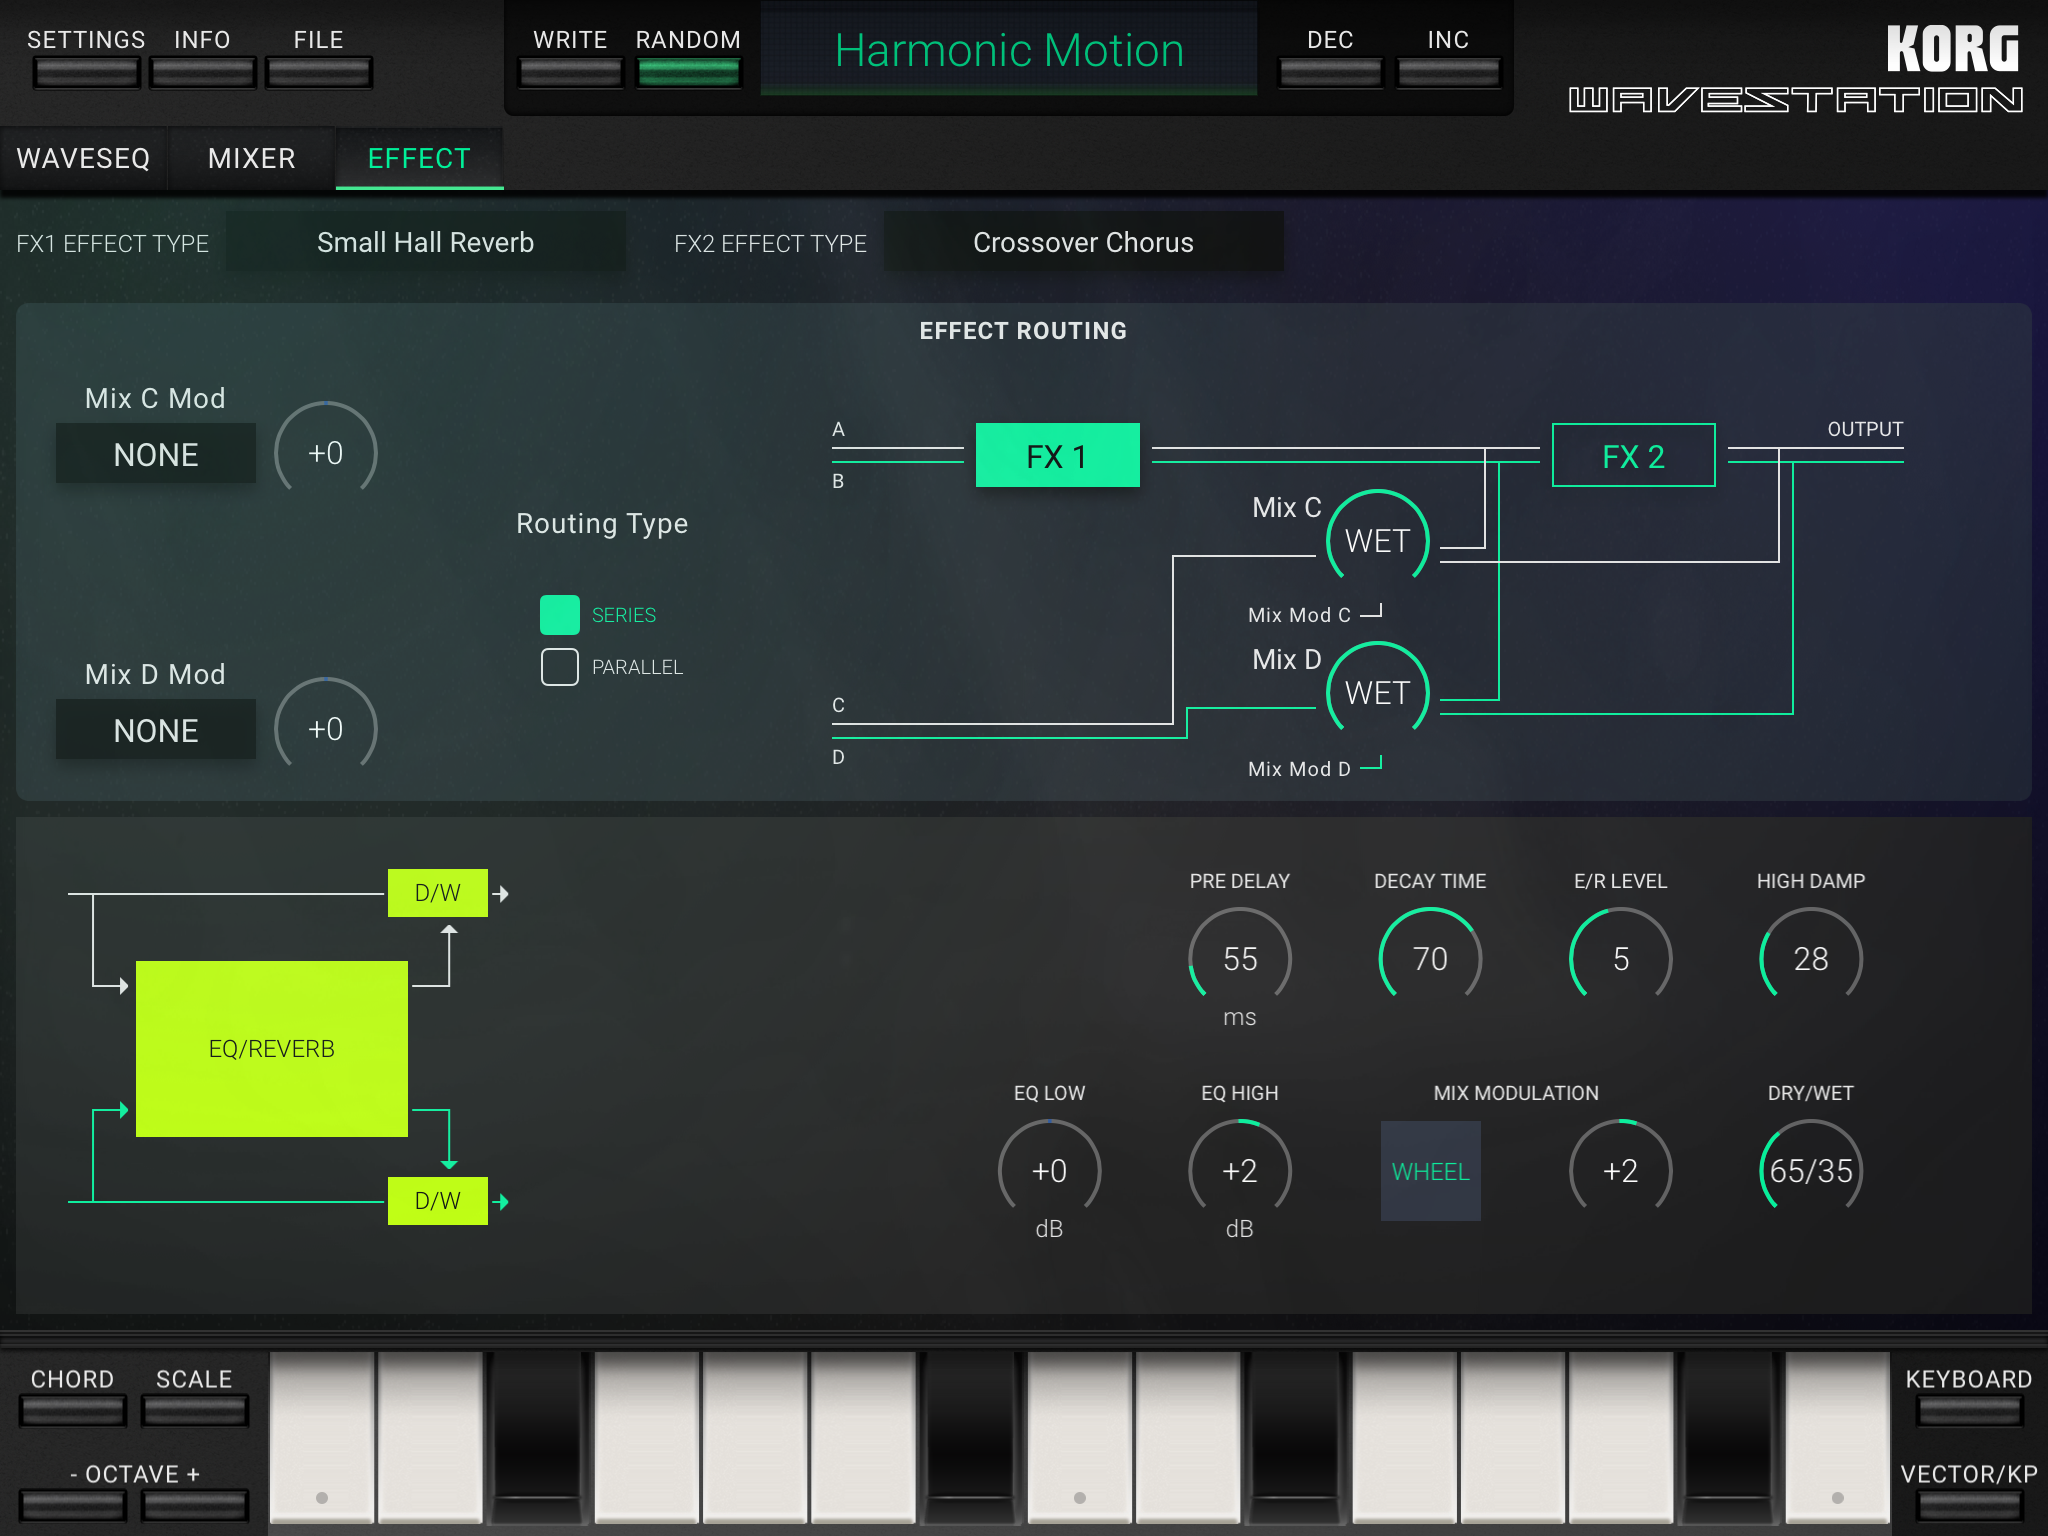Image resolution: width=2048 pixels, height=1536 pixels.
Task: Switch to the MIXER tab
Action: (252, 158)
